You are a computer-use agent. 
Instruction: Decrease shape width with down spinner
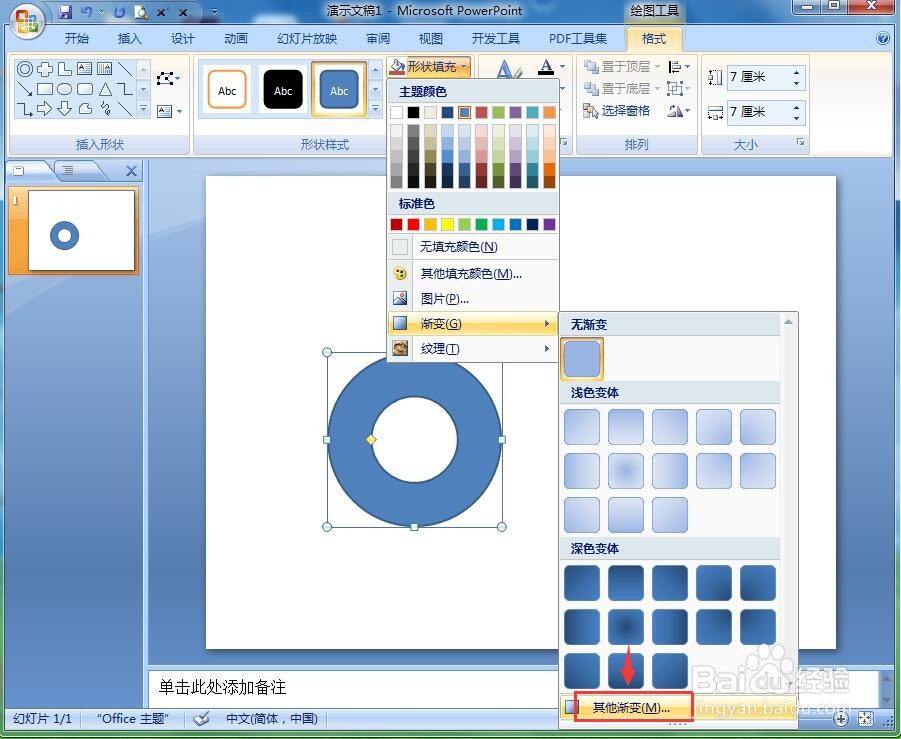[796, 117]
